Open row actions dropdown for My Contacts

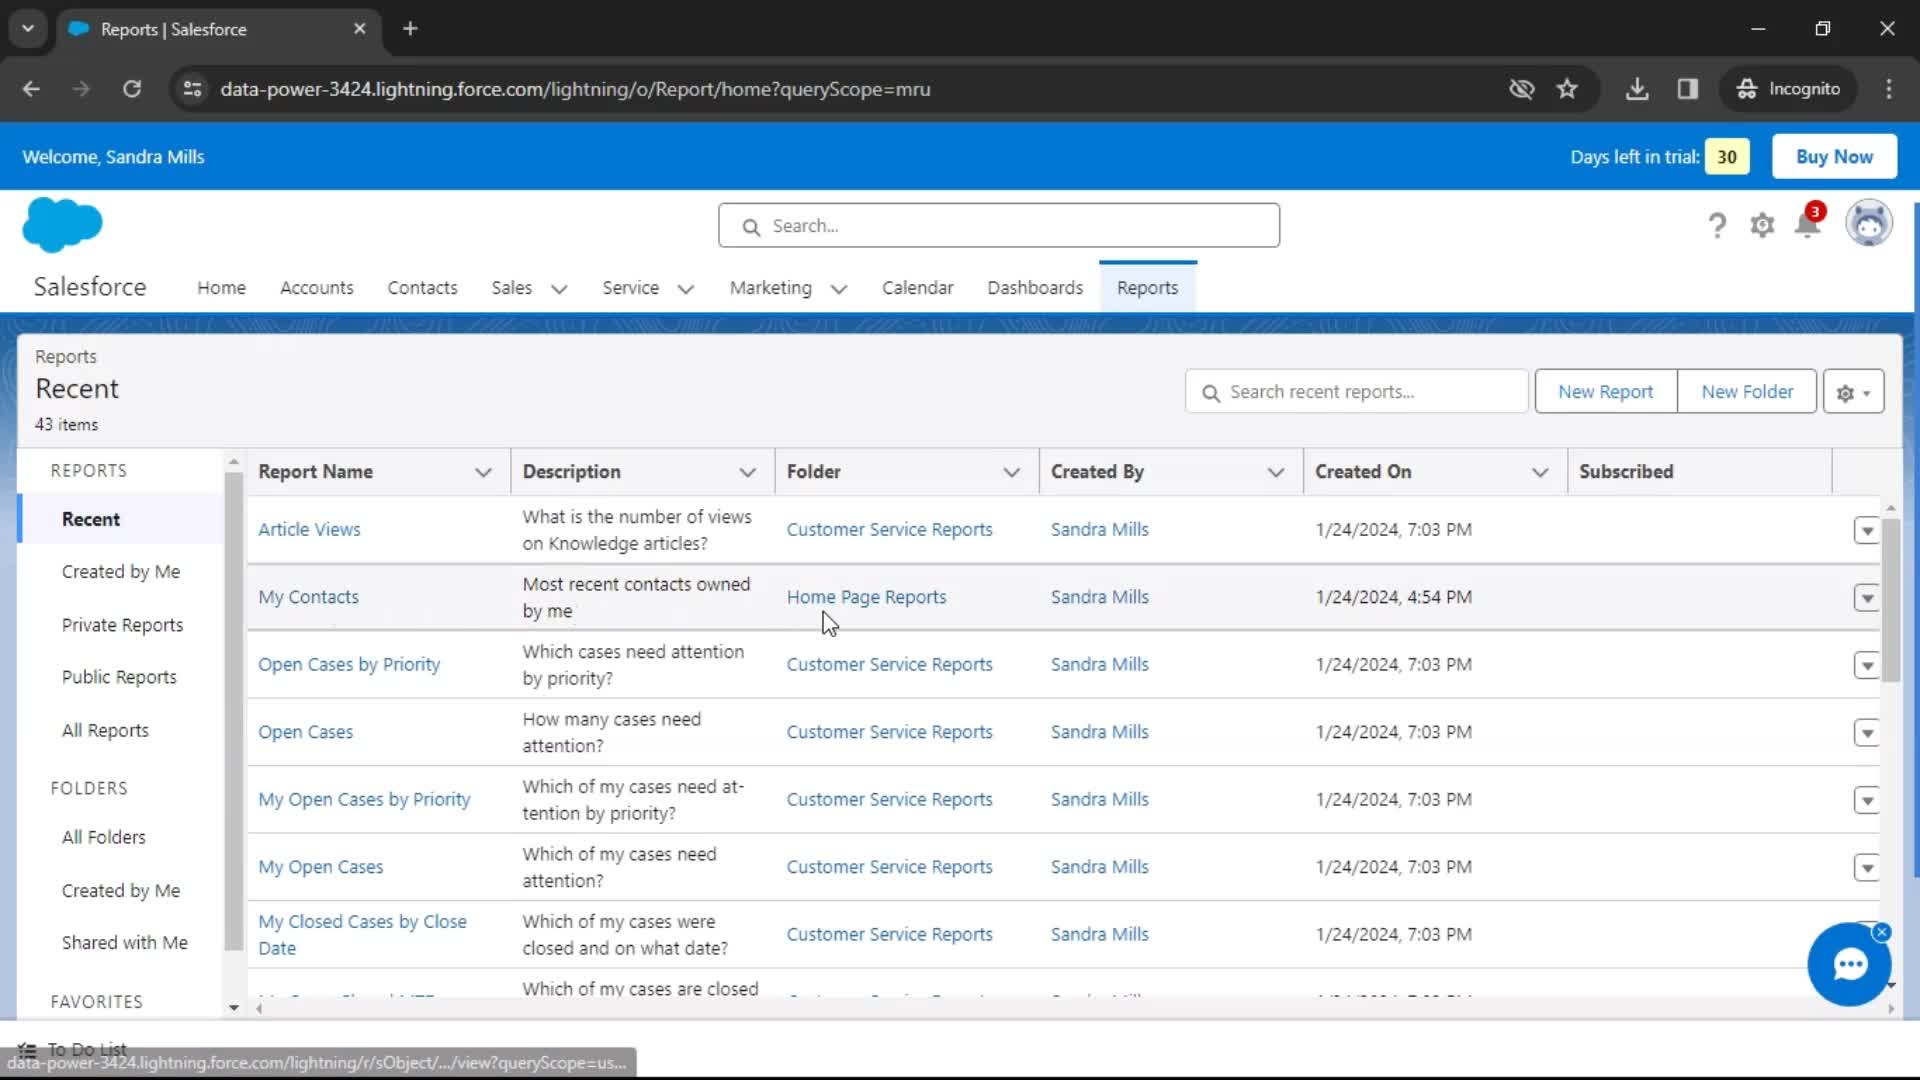(x=1866, y=598)
